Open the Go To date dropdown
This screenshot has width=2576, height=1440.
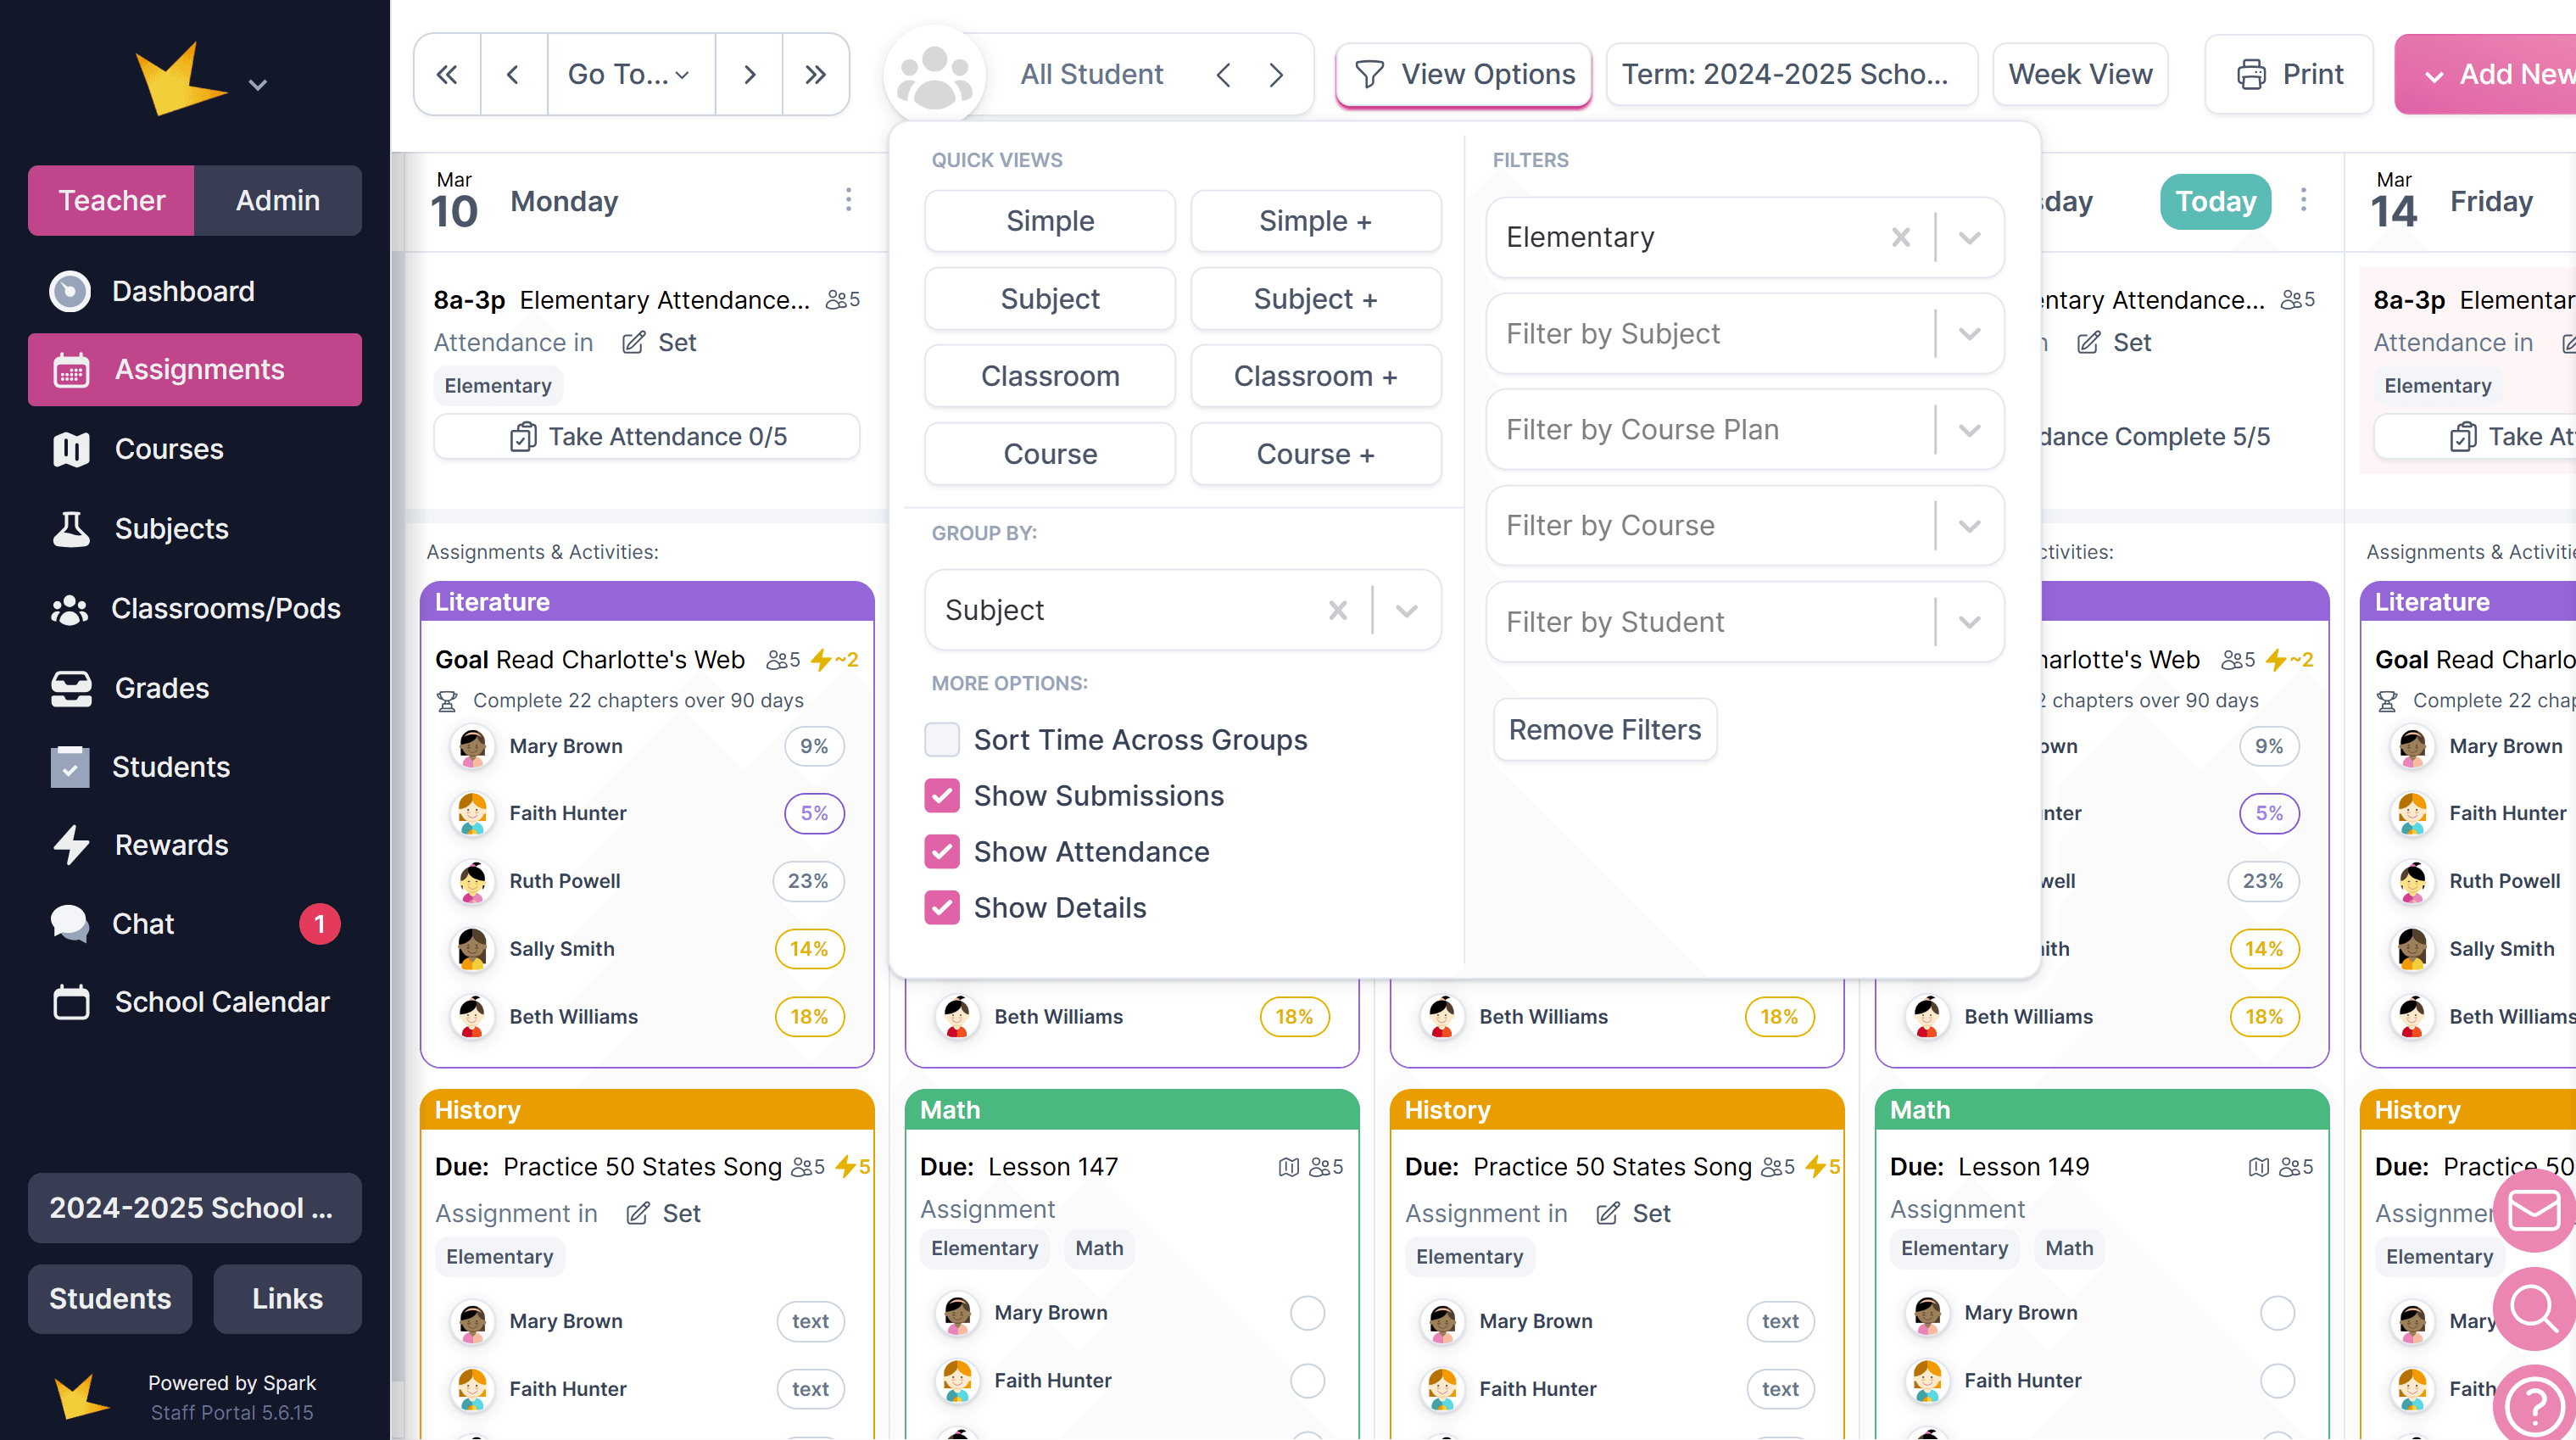[x=630, y=74]
